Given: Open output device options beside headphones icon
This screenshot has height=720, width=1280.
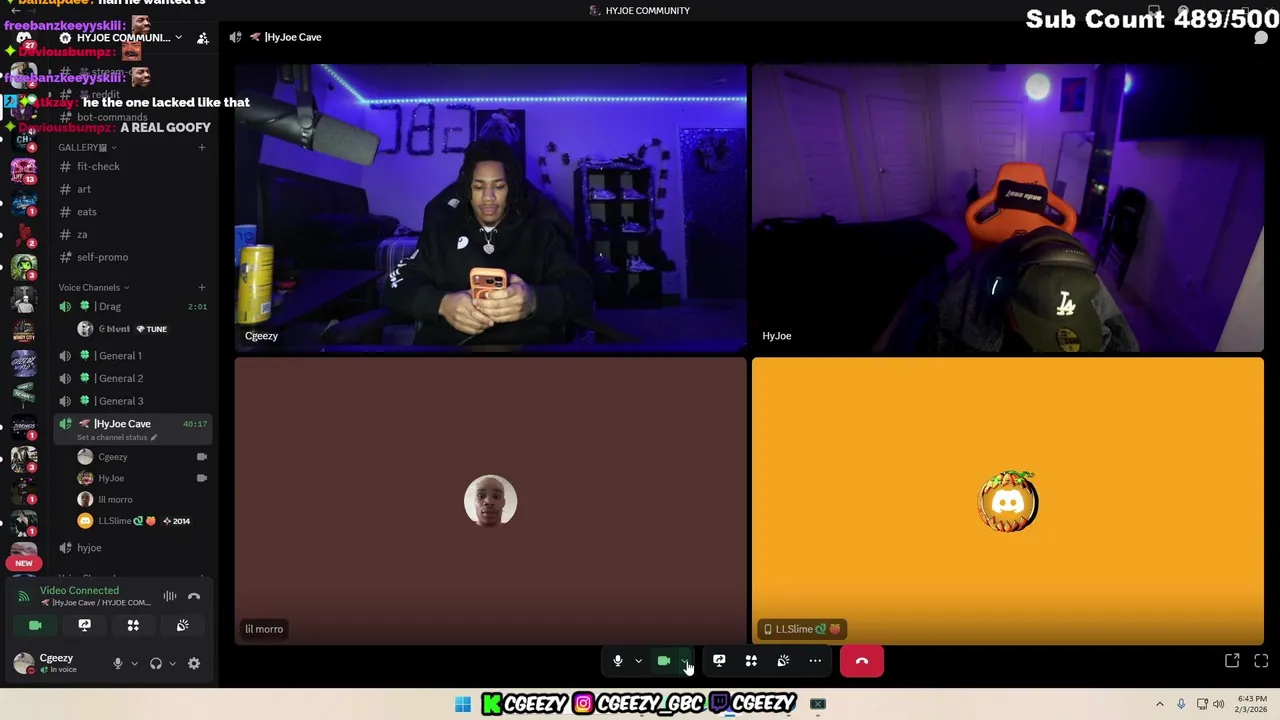Looking at the screenshot, I should pyautogui.click(x=172, y=664).
